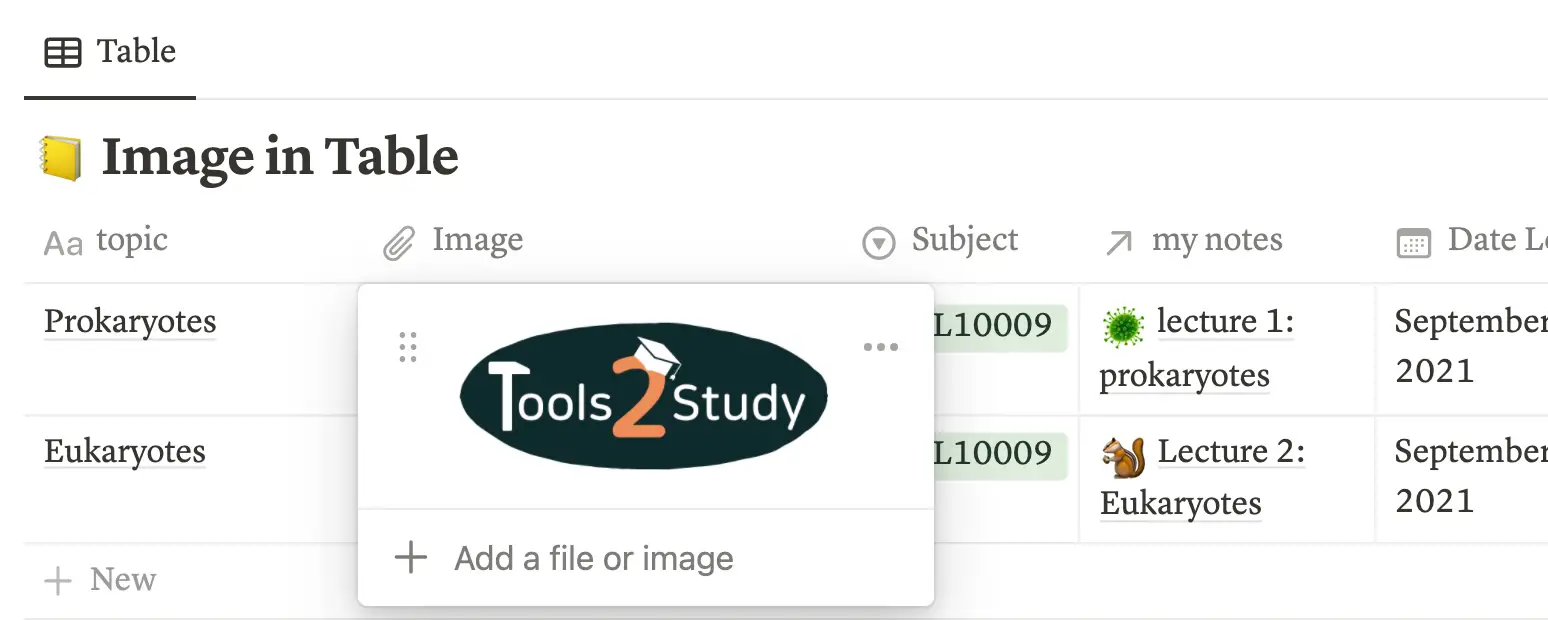Click Add a file or image
1548x620 pixels.
[x=594, y=558]
